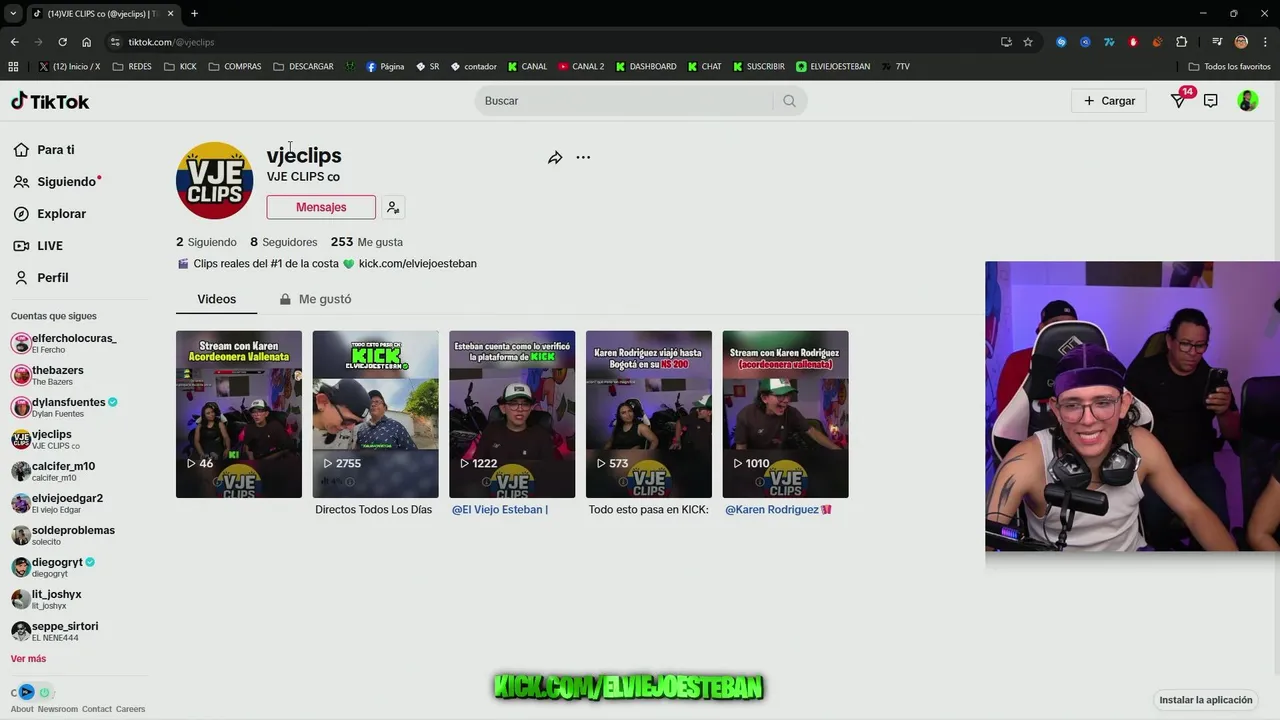
Task: Open the video thumbnail with 1222 views
Action: 512,414
